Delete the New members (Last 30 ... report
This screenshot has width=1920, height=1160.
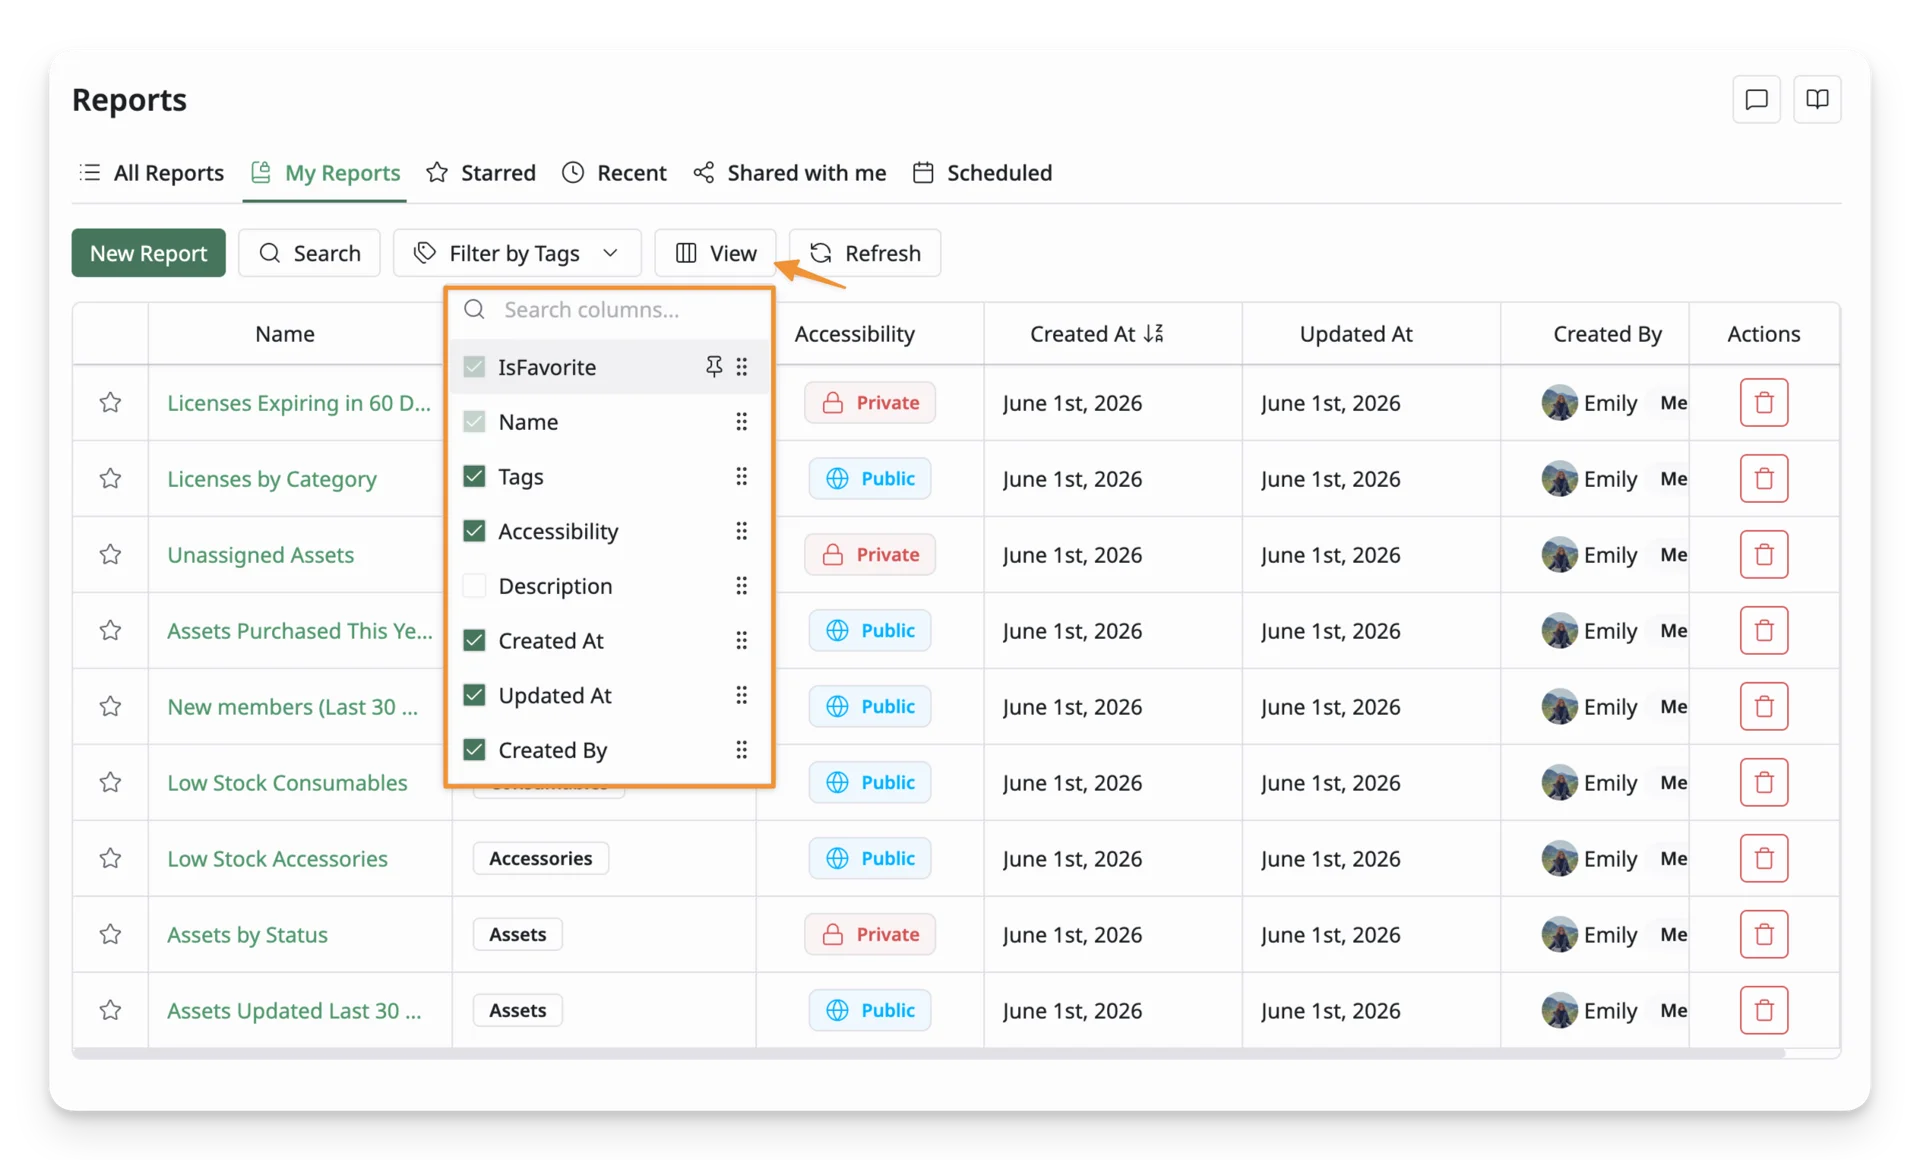1763,706
